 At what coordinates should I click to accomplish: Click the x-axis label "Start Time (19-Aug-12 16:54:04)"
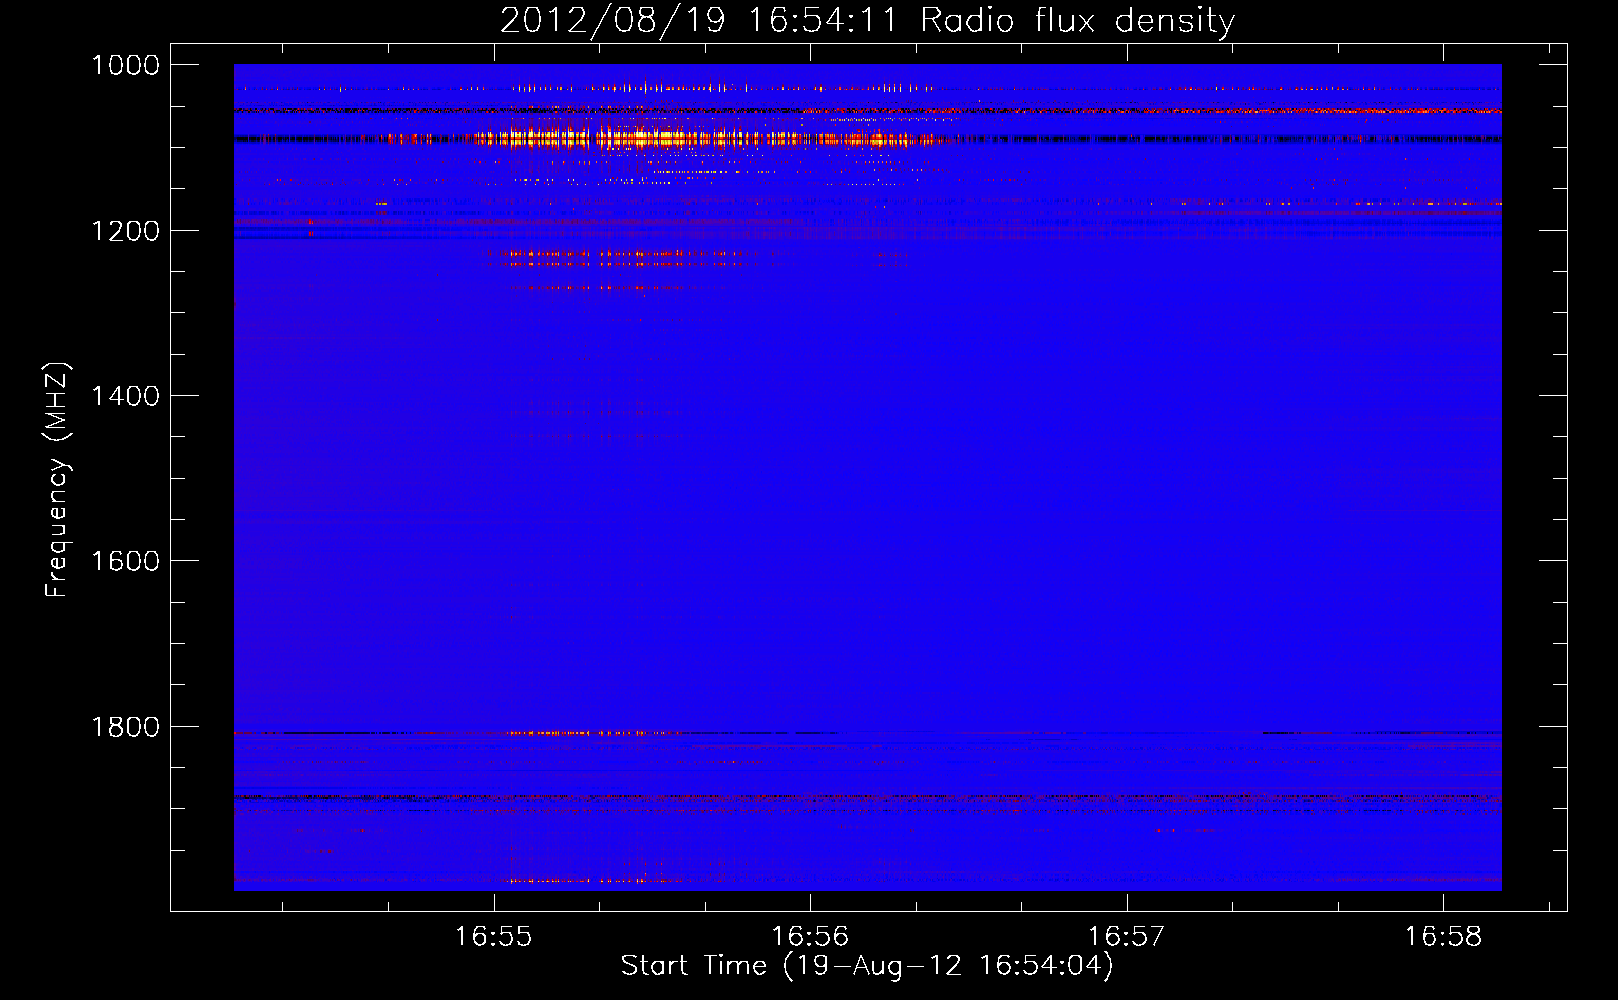click(x=867, y=966)
